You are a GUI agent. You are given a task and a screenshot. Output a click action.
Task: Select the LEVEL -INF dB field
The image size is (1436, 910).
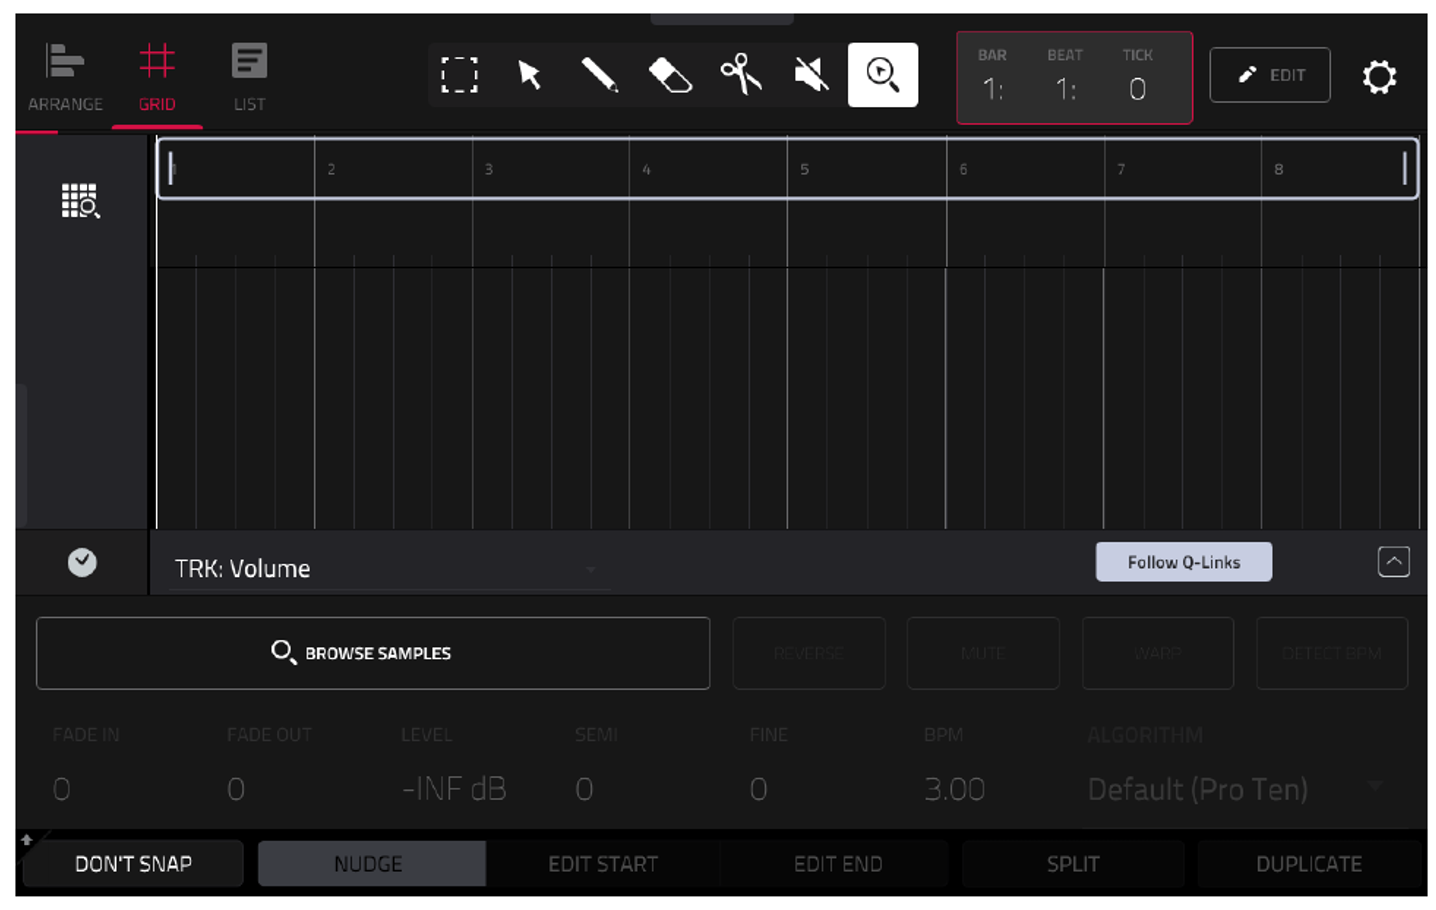454,789
